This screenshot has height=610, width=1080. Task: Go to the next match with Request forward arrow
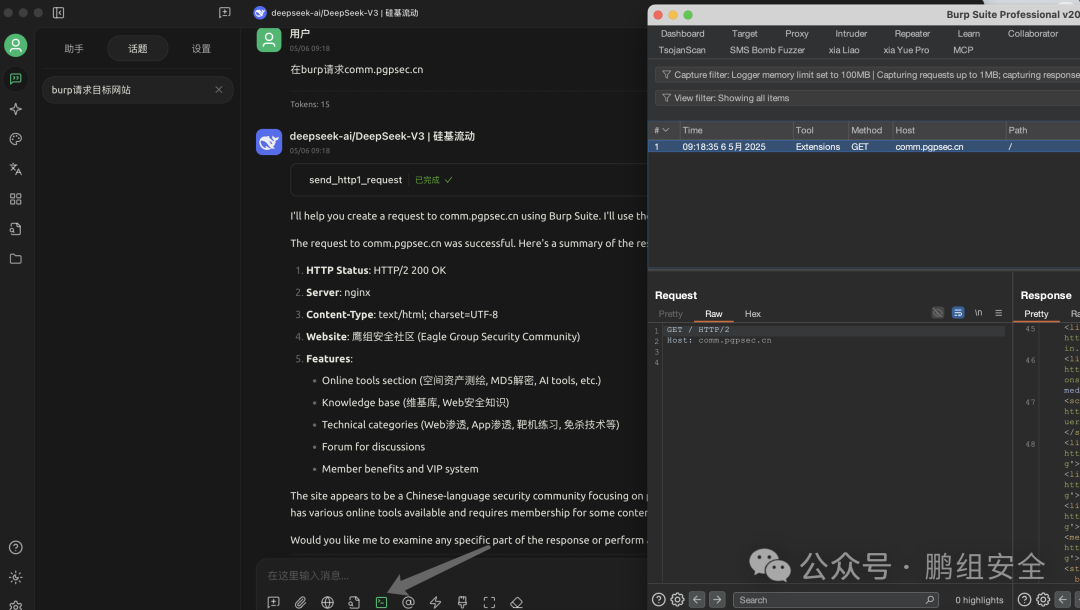point(717,600)
